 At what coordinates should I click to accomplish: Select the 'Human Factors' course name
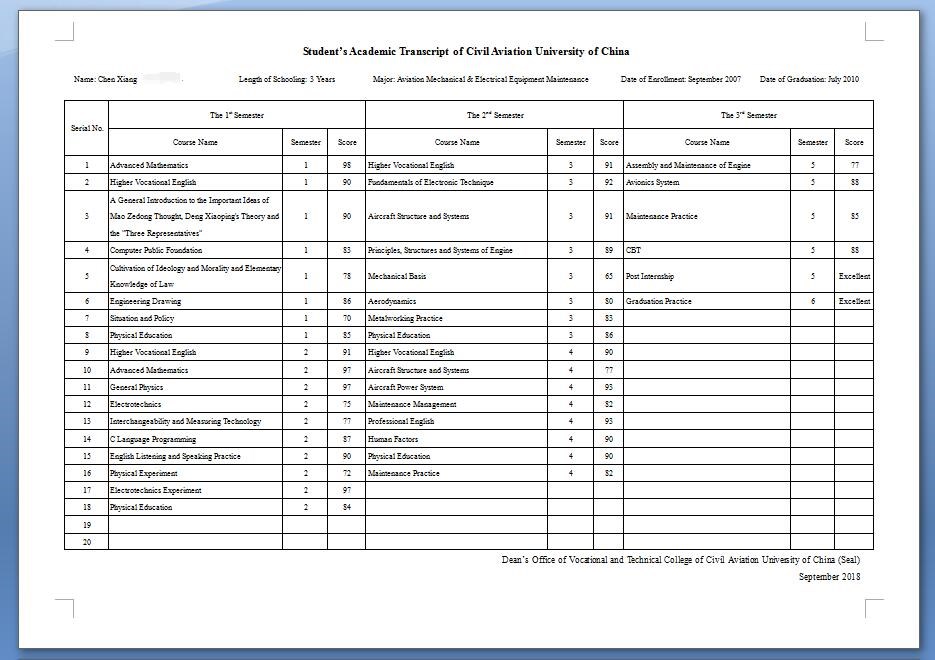393,439
